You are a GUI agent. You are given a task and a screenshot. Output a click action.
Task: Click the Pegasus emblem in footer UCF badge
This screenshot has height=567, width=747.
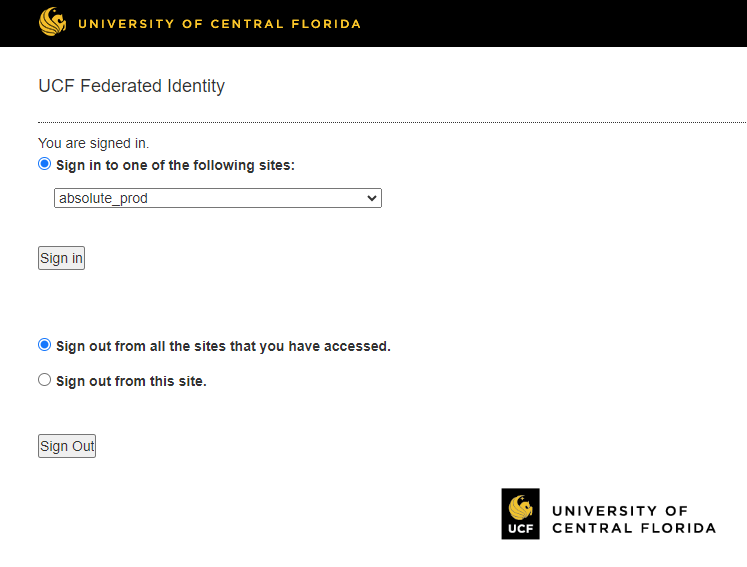520,507
